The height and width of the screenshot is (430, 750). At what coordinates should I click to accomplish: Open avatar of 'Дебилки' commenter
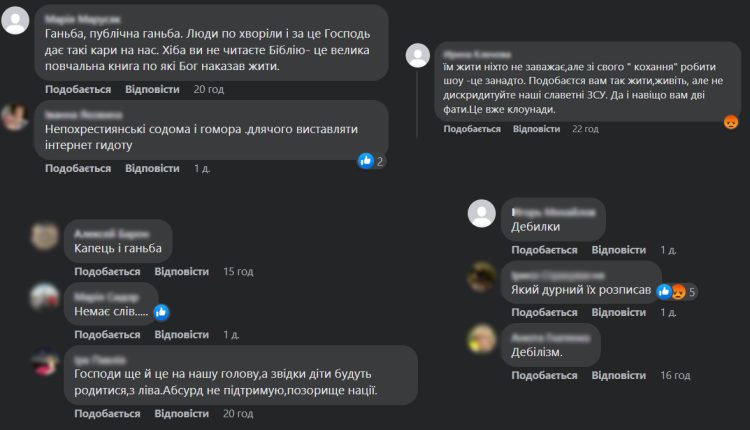point(481,213)
